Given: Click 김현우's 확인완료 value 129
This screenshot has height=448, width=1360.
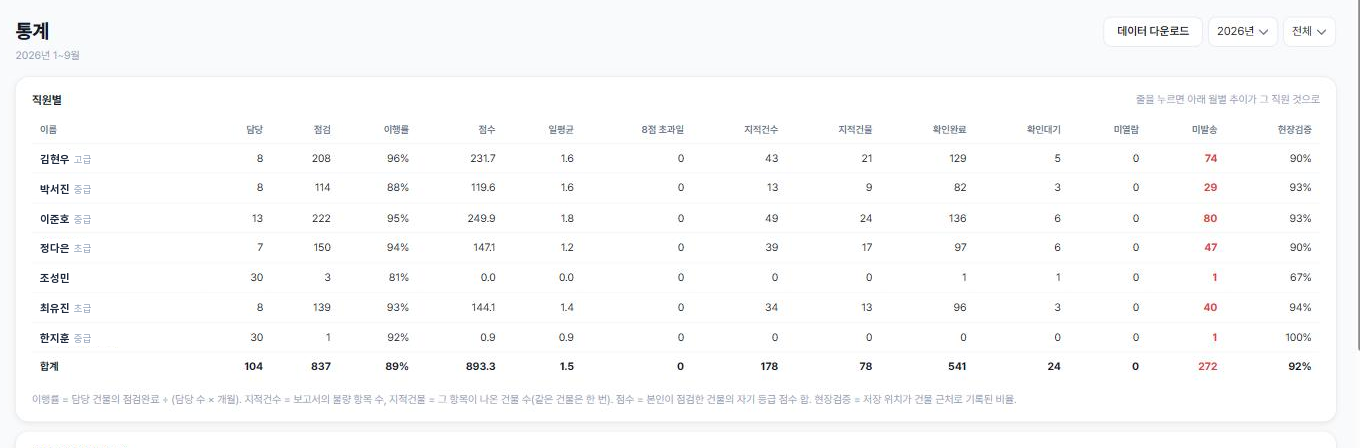Looking at the screenshot, I should pos(957,159).
